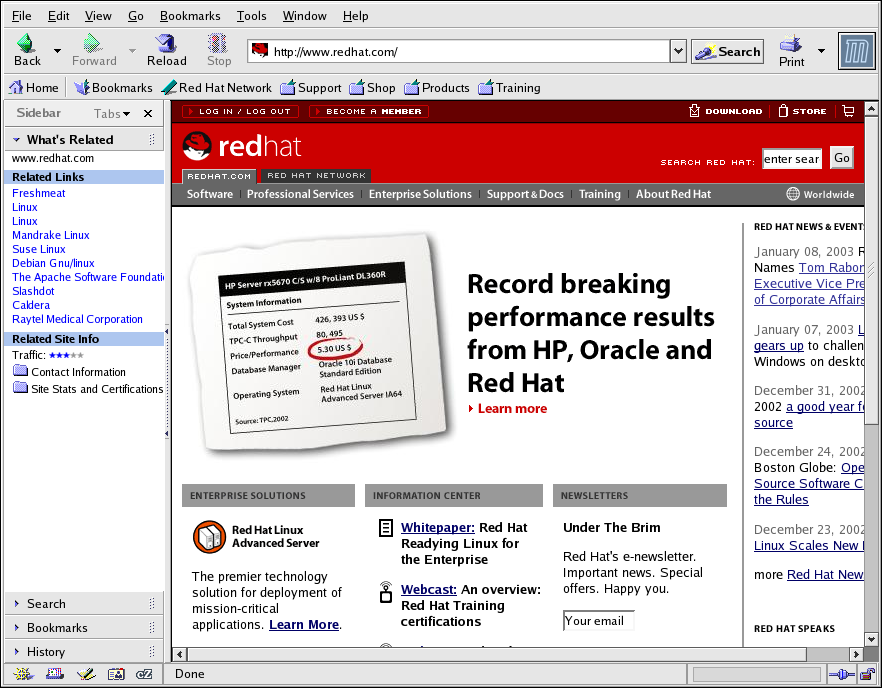882x688 pixels.
Task: Open Address Book from the status bar icon
Action: 116,674
